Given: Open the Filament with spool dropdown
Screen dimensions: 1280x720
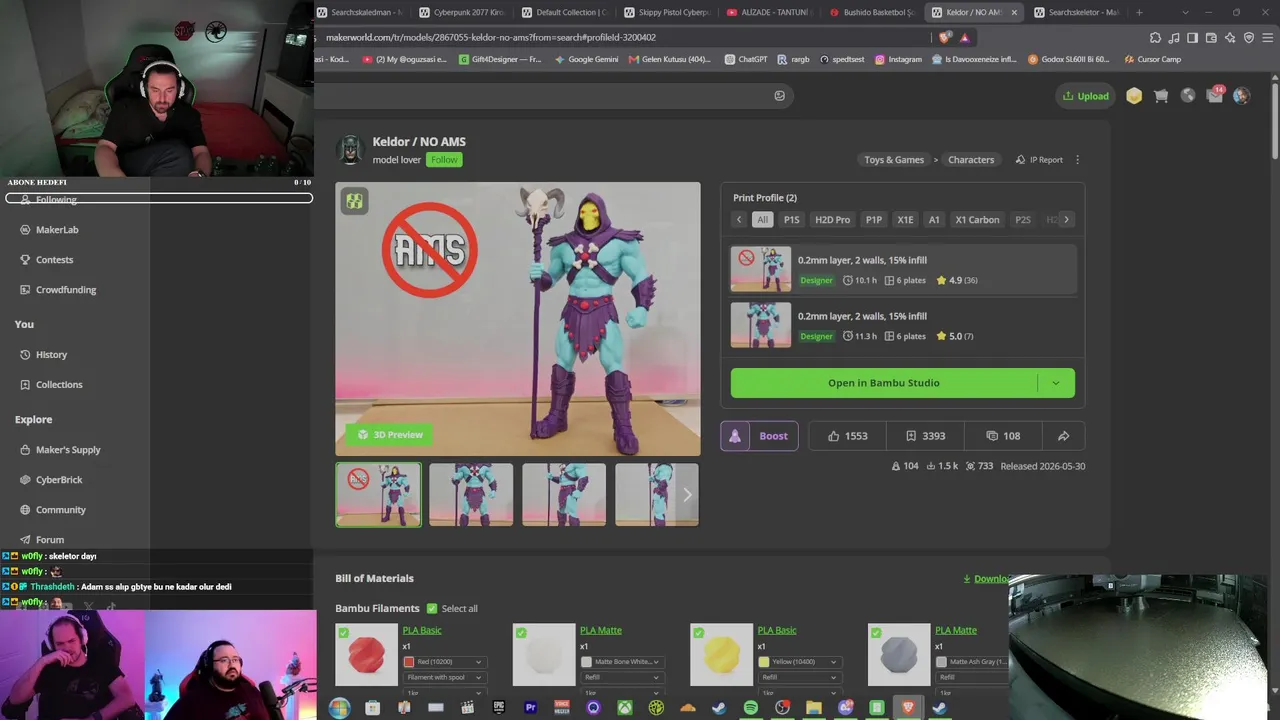Looking at the screenshot, I should [x=444, y=677].
